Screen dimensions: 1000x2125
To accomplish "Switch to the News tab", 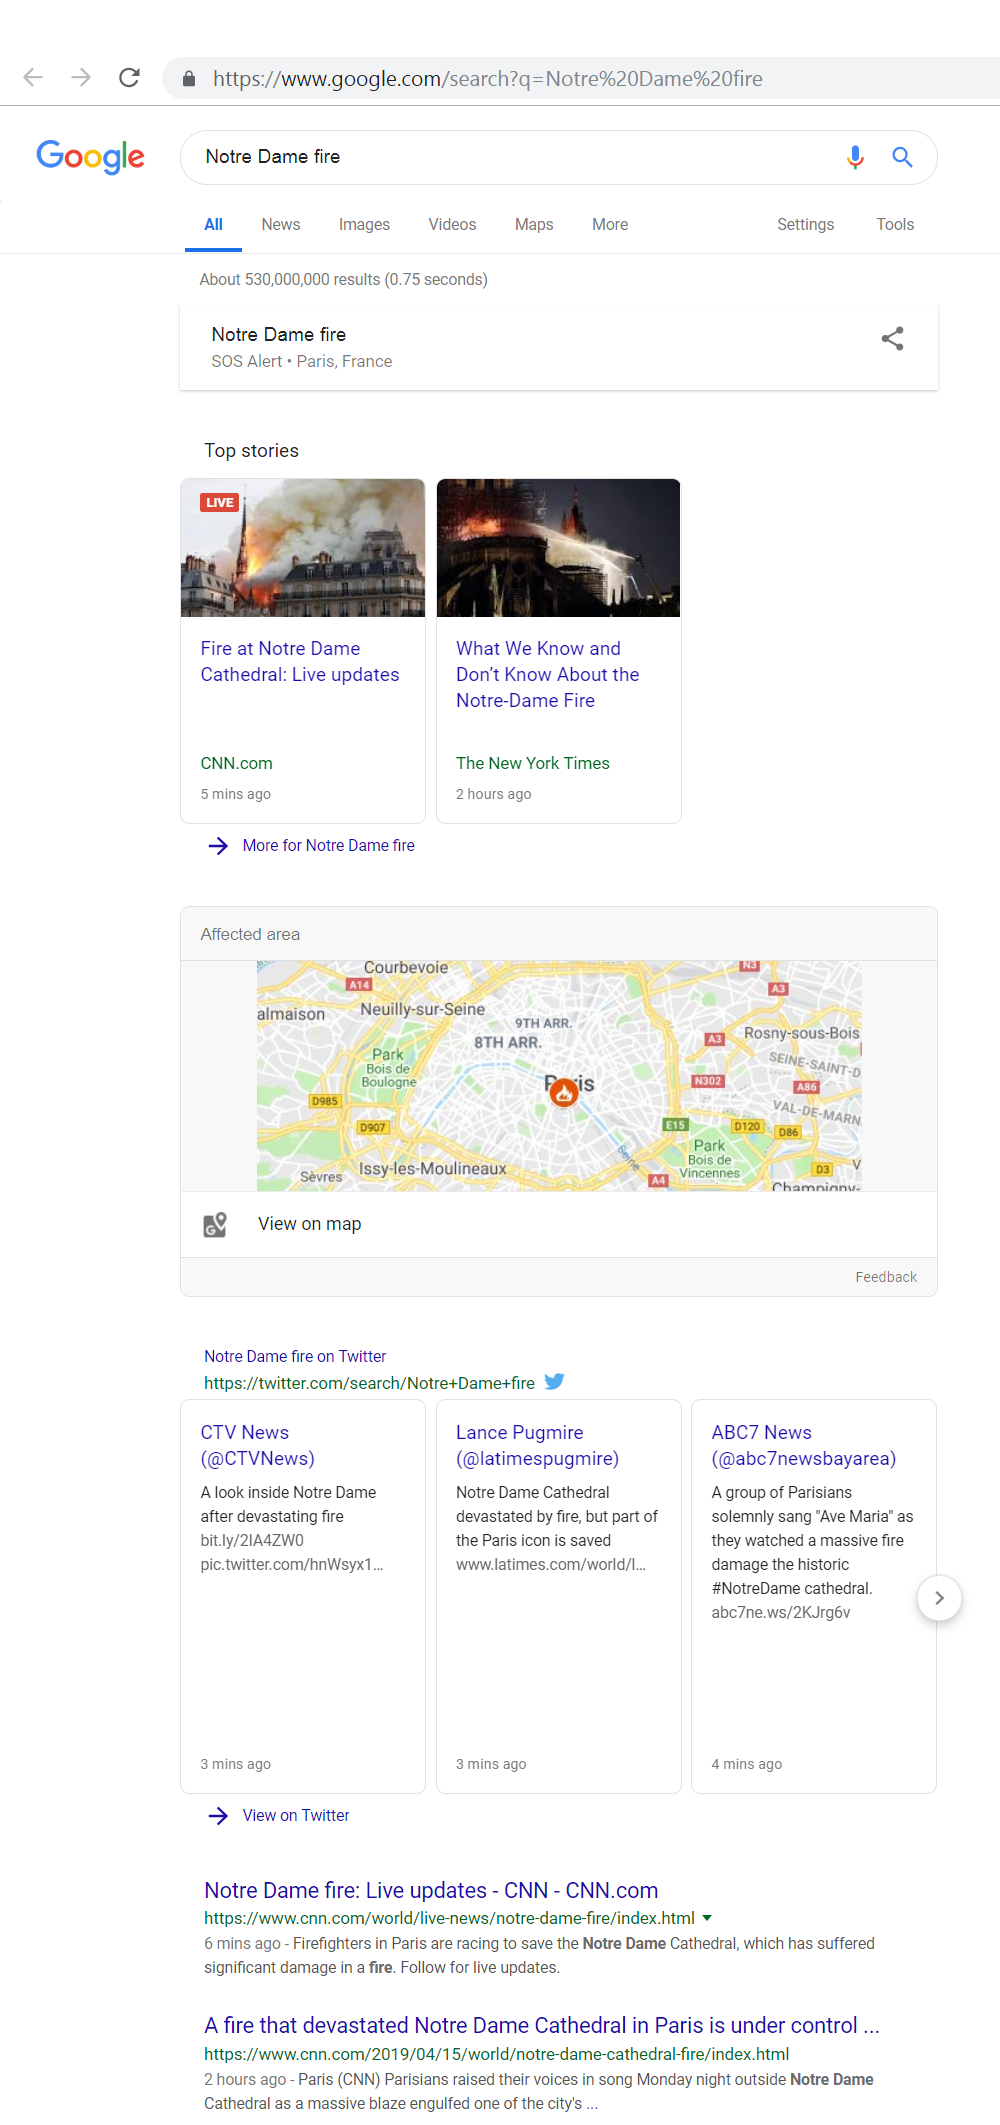I will coord(281,225).
